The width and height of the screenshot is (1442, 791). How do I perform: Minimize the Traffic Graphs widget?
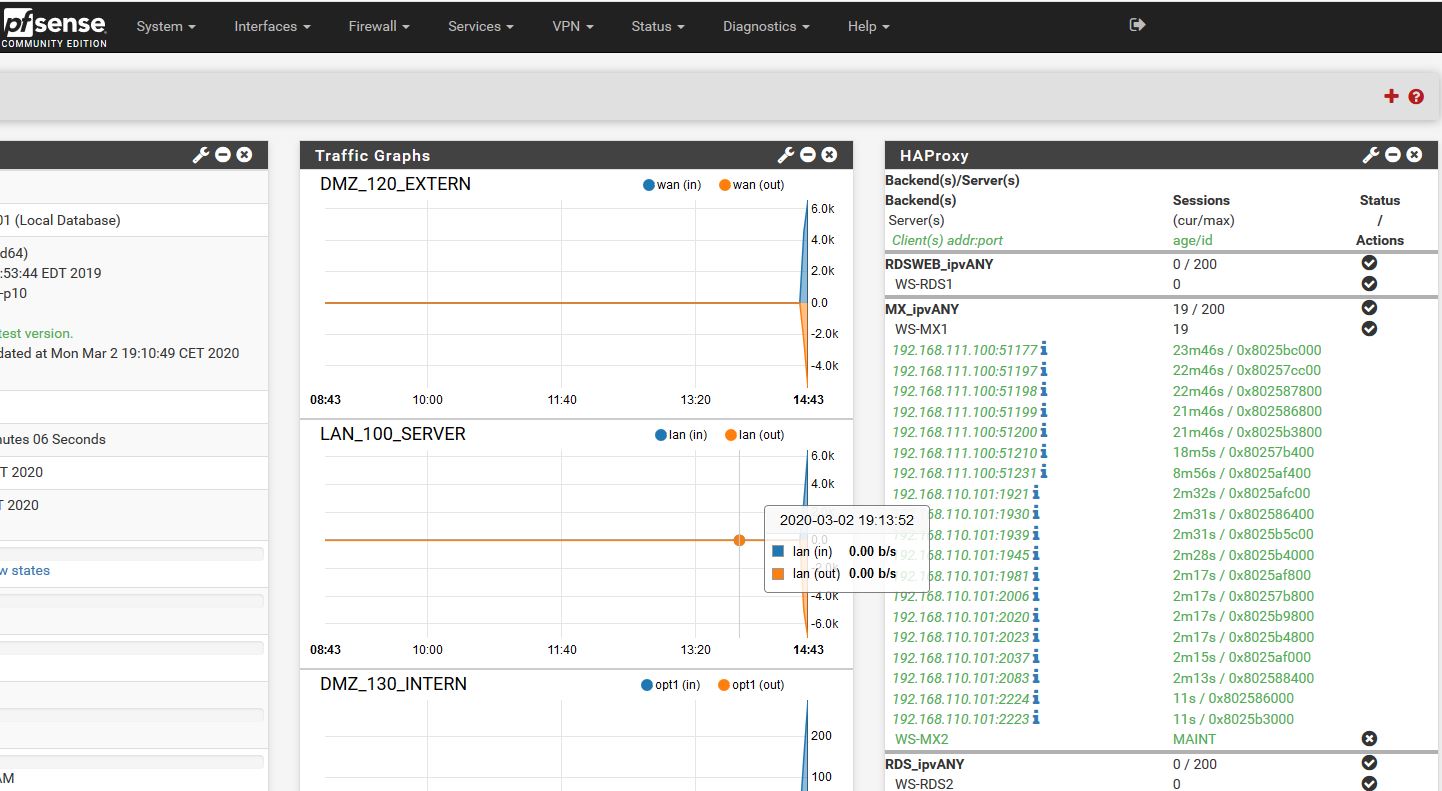(x=808, y=155)
